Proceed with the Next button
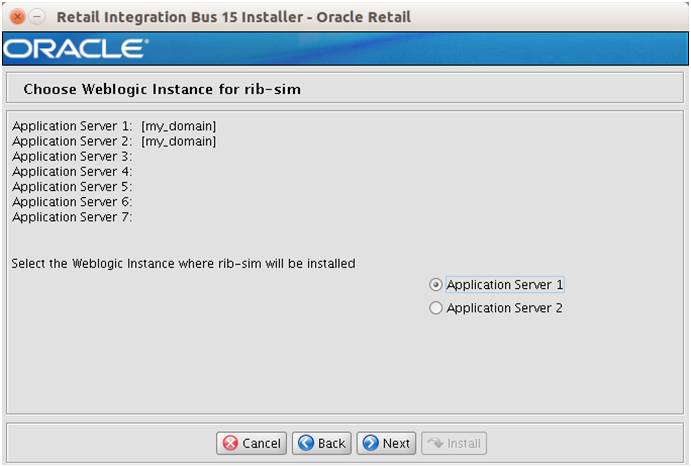This screenshot has height=467, width=691. [386, 443]
